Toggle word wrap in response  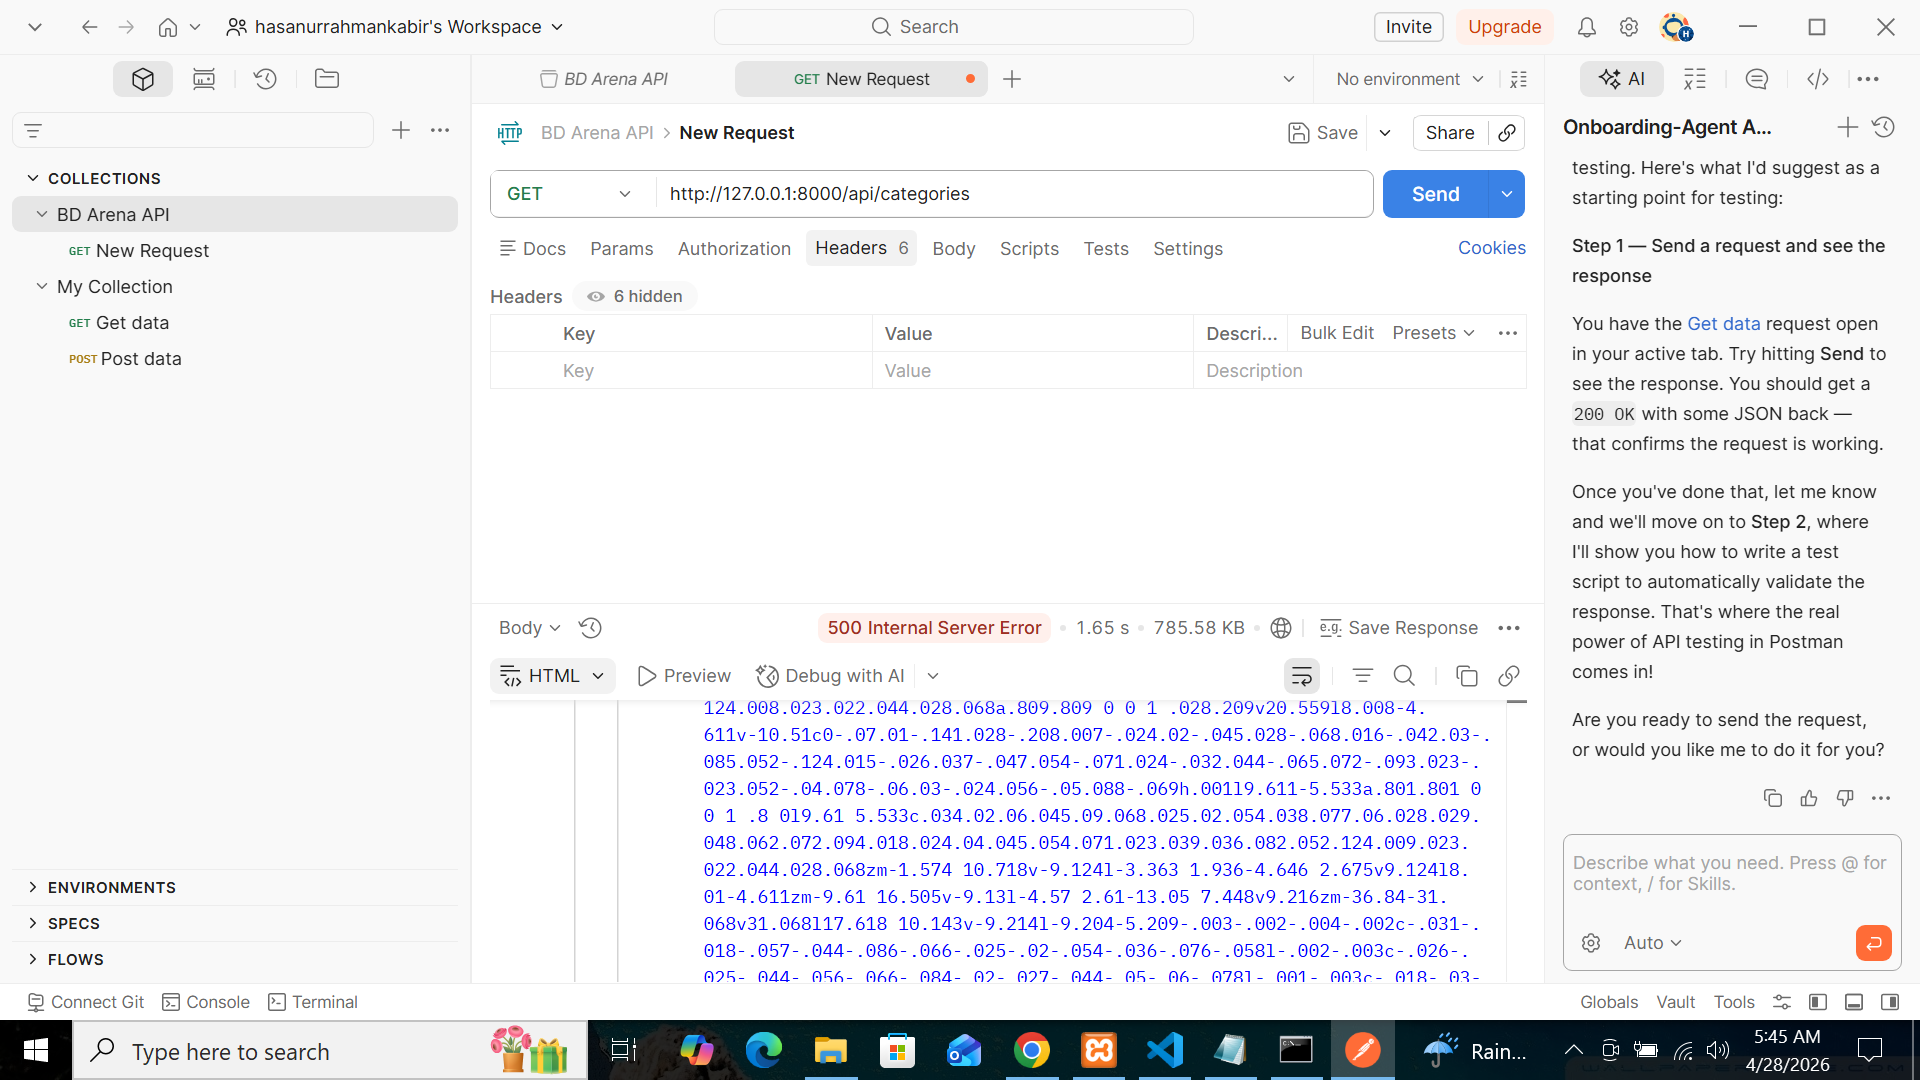[x=1302, y=676]
